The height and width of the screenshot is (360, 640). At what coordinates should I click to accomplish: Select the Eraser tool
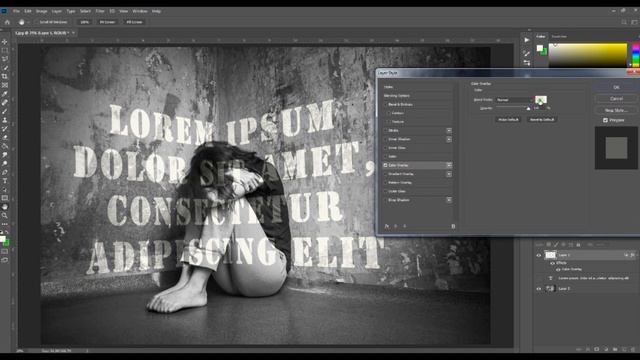[x=5, y=137]
